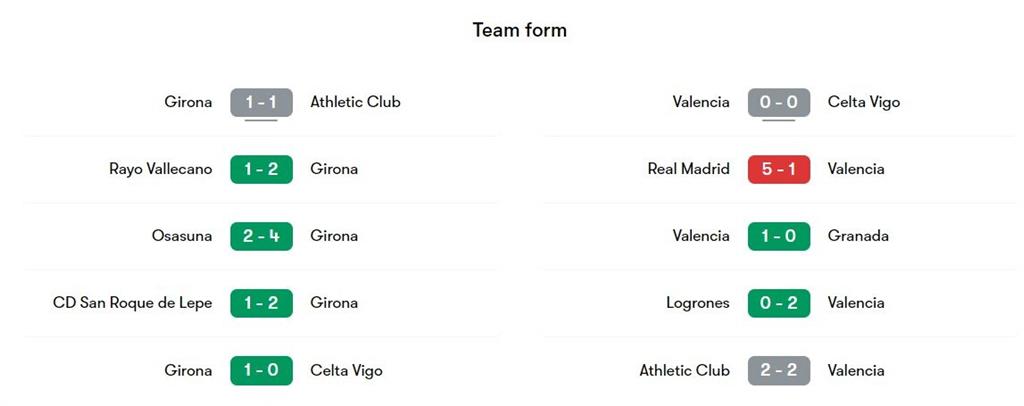
Task: Click Celta Vigo in the 0 - 0 row
Action: 864,102
